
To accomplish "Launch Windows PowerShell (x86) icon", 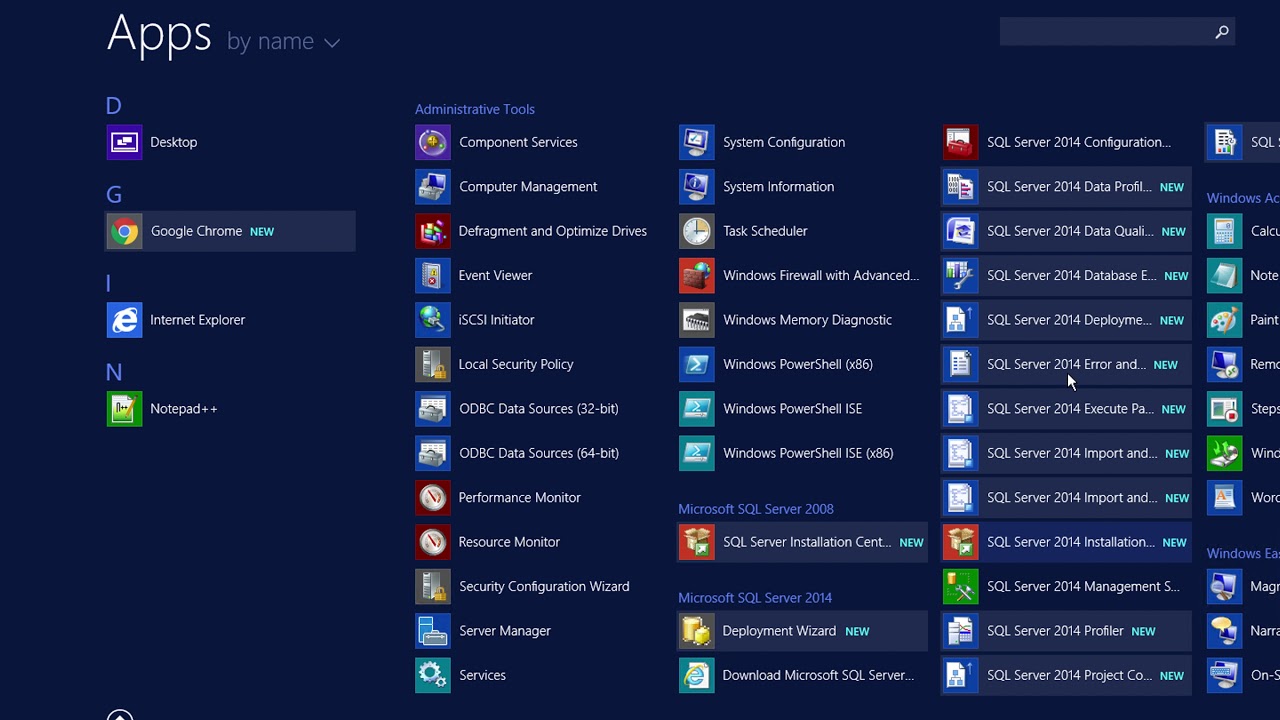I will (697, 364).
